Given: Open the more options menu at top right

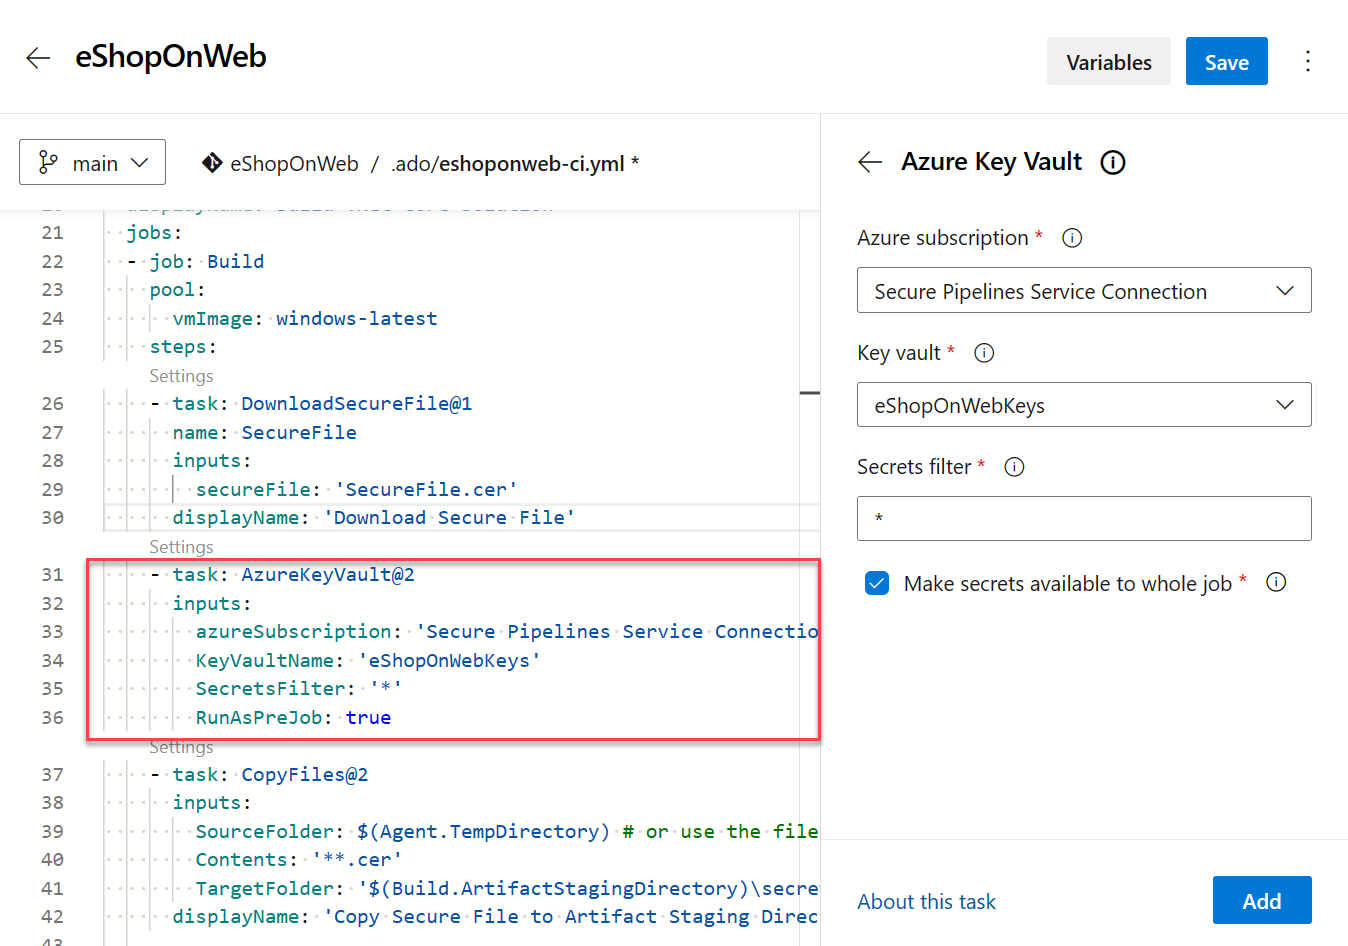Looking at the screenshot, I should 1308,61.
